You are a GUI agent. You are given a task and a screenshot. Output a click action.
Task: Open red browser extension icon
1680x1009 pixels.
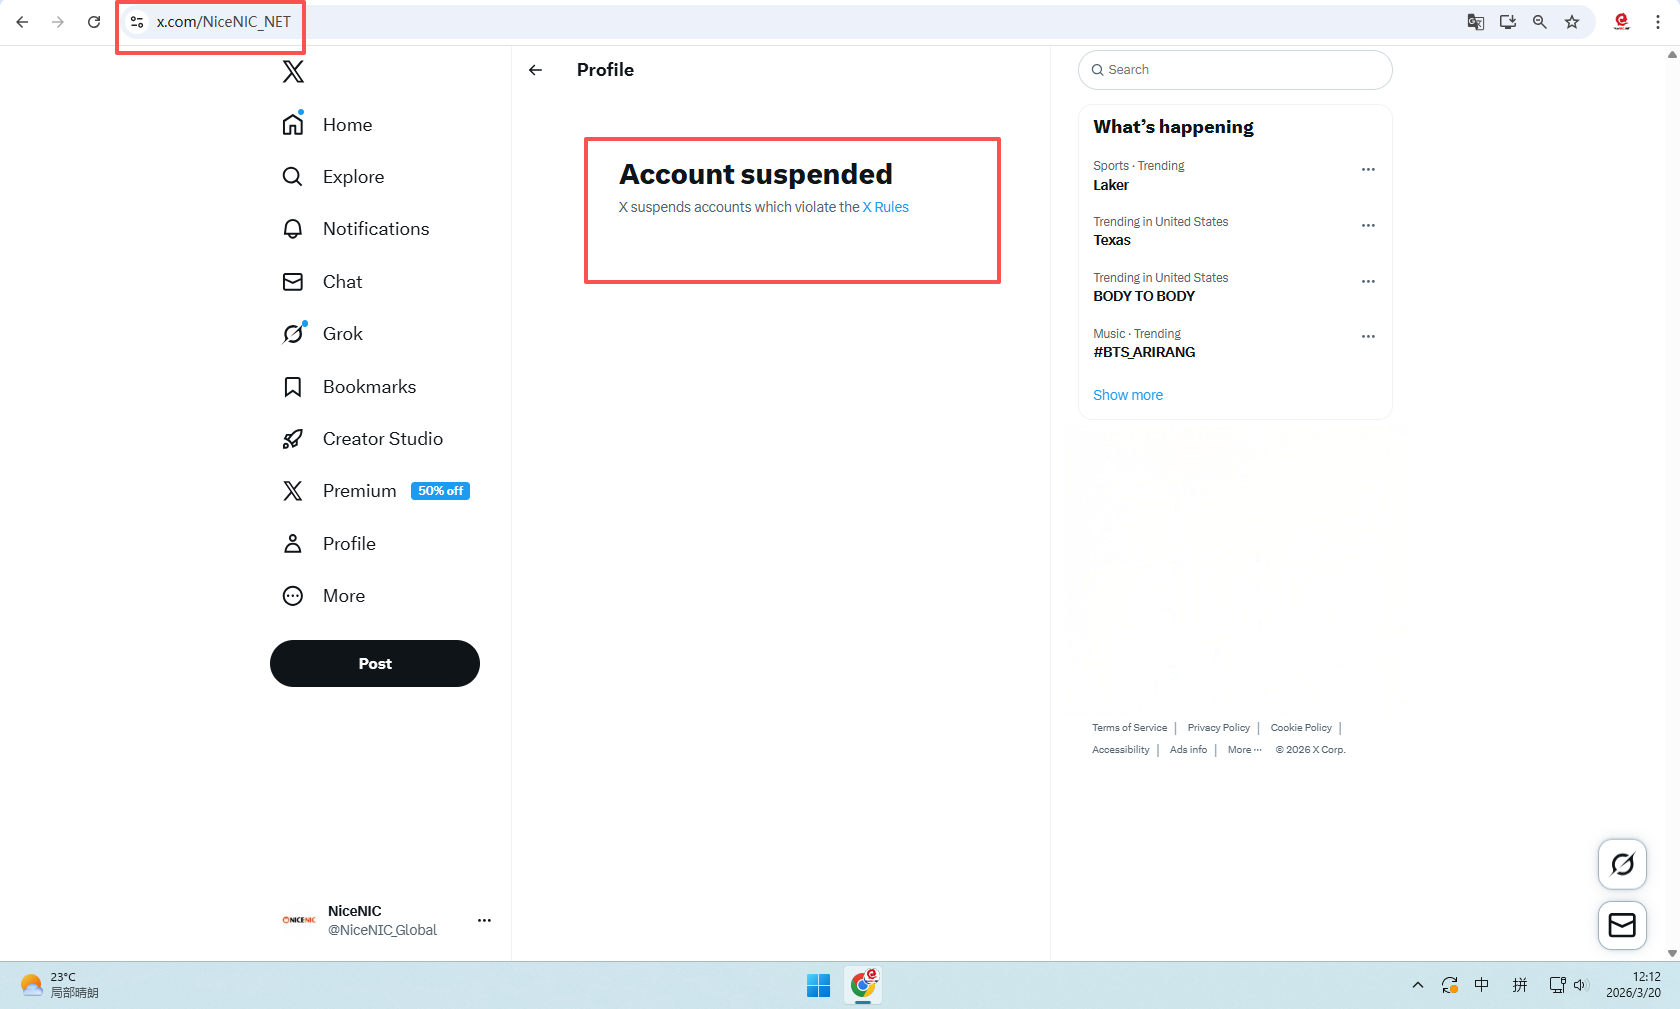1622,22
